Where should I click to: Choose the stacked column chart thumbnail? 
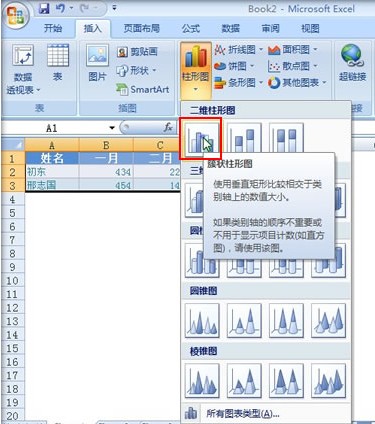(x=244, y=139)
